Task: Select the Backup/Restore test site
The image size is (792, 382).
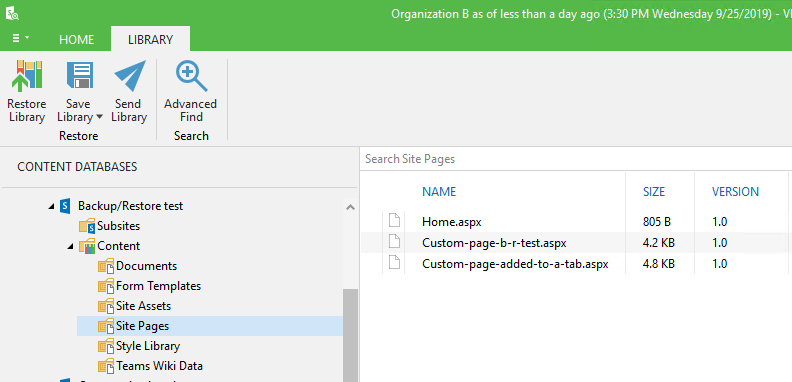Action: coord(130,206)
